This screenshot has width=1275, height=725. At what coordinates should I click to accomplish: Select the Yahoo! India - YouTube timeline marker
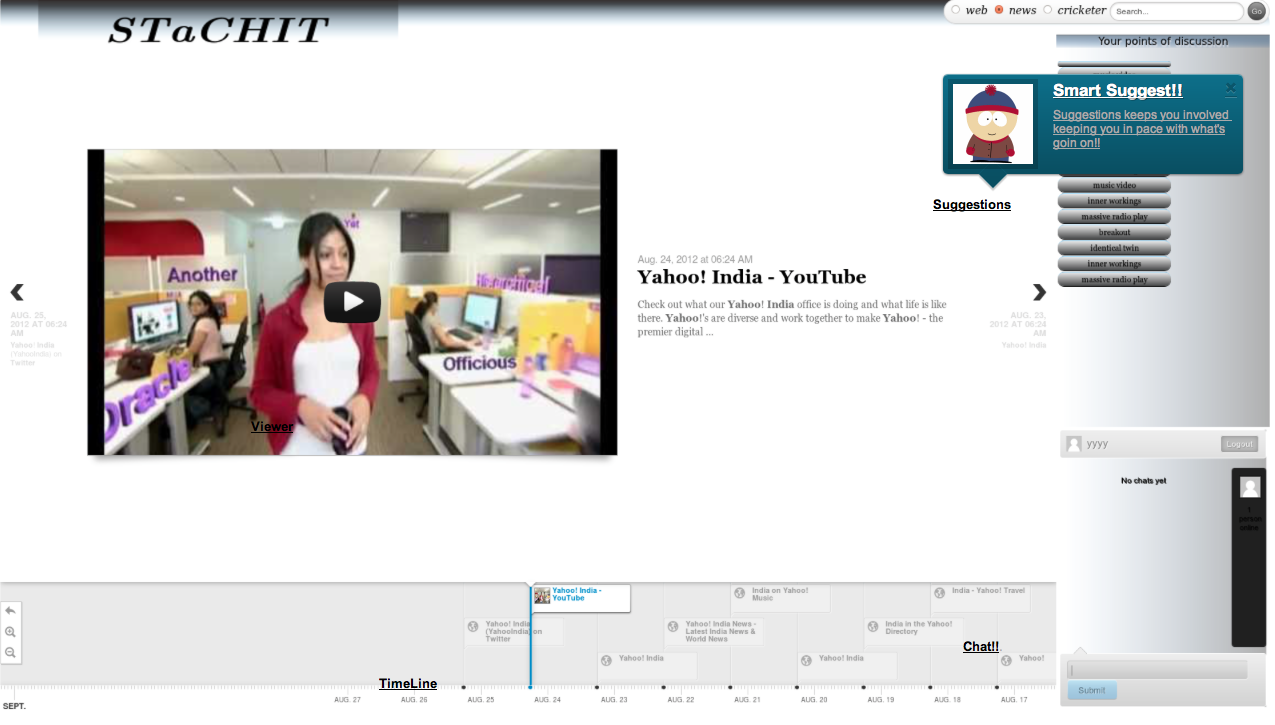pyautogui.click(x=581, y=598)
